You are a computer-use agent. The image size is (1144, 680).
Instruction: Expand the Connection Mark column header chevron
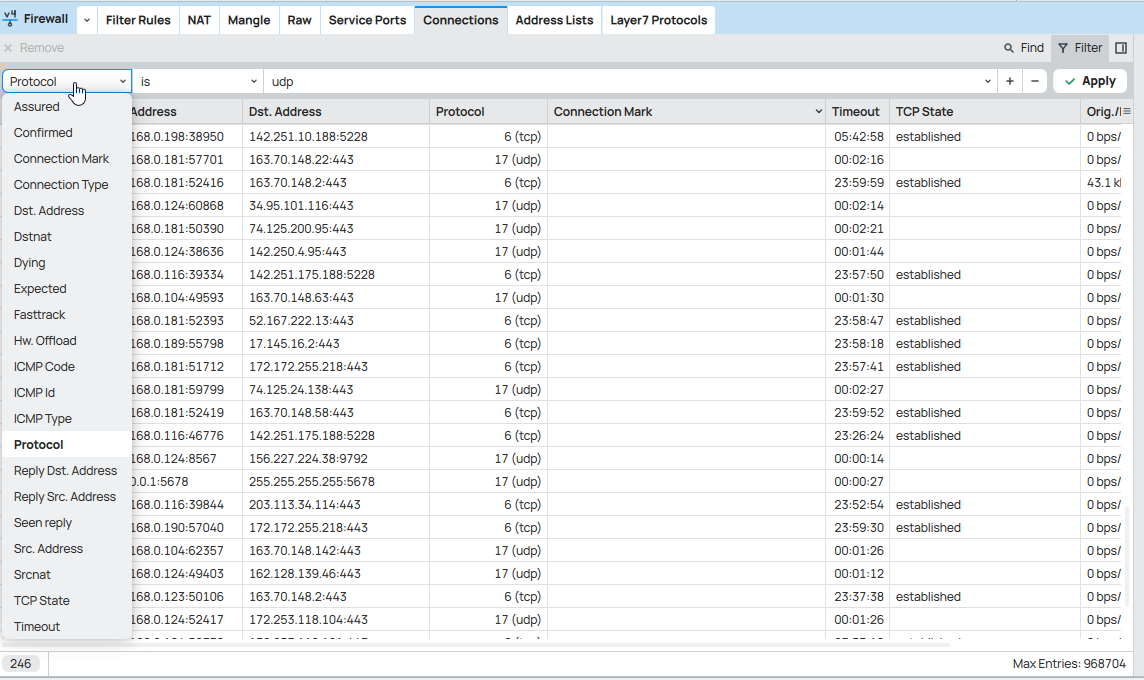(x=819, y=112)
